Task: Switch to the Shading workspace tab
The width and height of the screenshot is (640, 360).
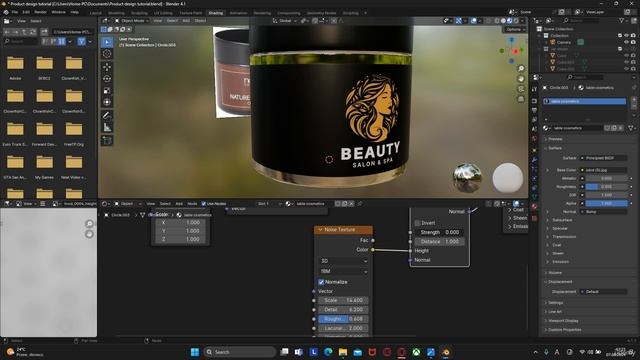Action: pyautogui.click(x=216, y=13)
